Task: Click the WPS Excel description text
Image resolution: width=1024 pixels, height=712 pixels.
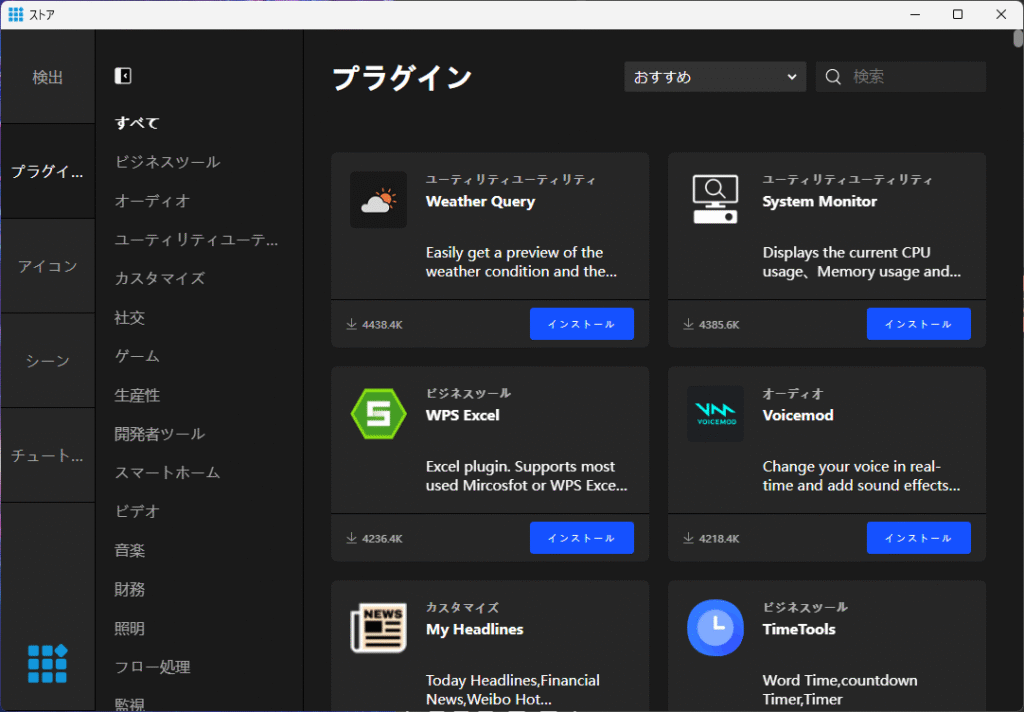Action: (x=526, y=476)
